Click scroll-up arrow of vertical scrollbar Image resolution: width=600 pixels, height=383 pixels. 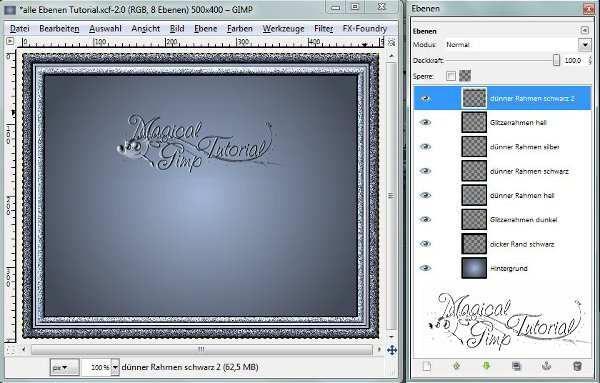pyautogui.click(x=391, y=55)
